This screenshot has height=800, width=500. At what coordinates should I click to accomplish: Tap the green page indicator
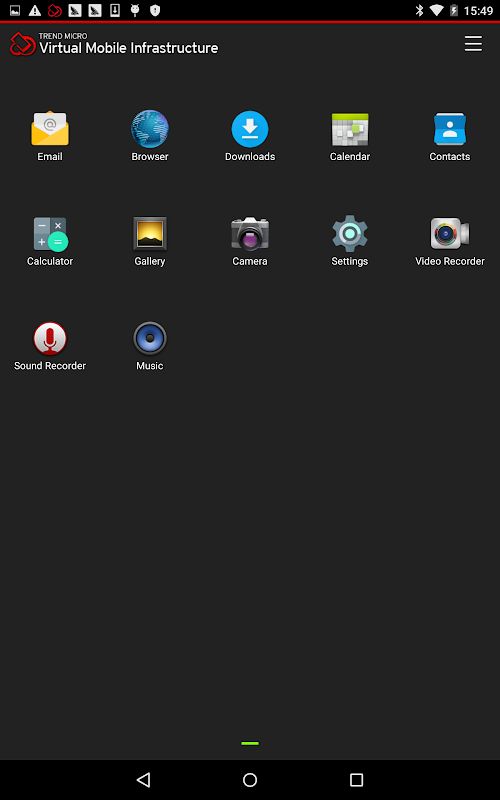coord(250,743)
